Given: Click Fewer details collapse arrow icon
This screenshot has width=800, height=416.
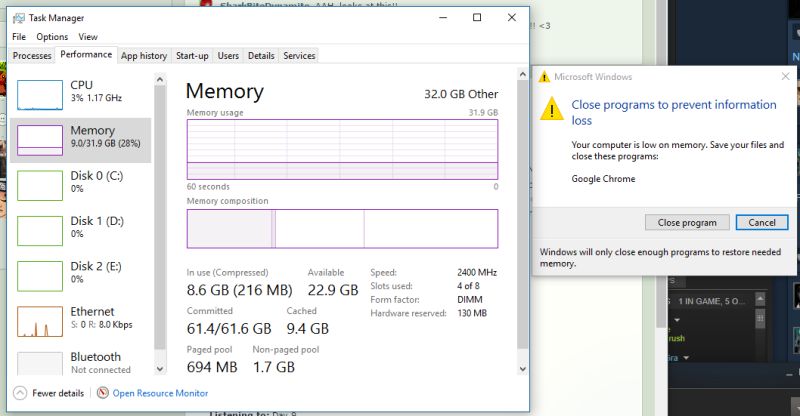Looking at the screenshot, I should click(x=20, y=393).
